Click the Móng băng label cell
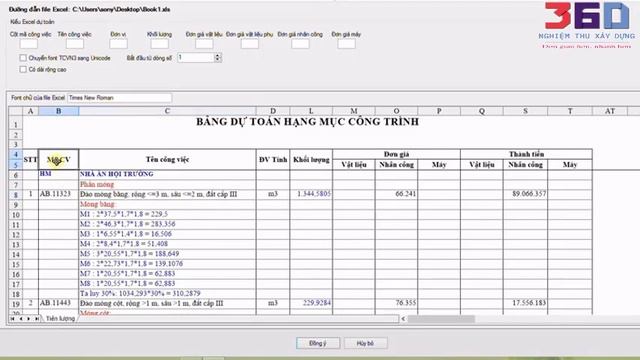Viewport: 640px width, 360px height. point(167,204)
